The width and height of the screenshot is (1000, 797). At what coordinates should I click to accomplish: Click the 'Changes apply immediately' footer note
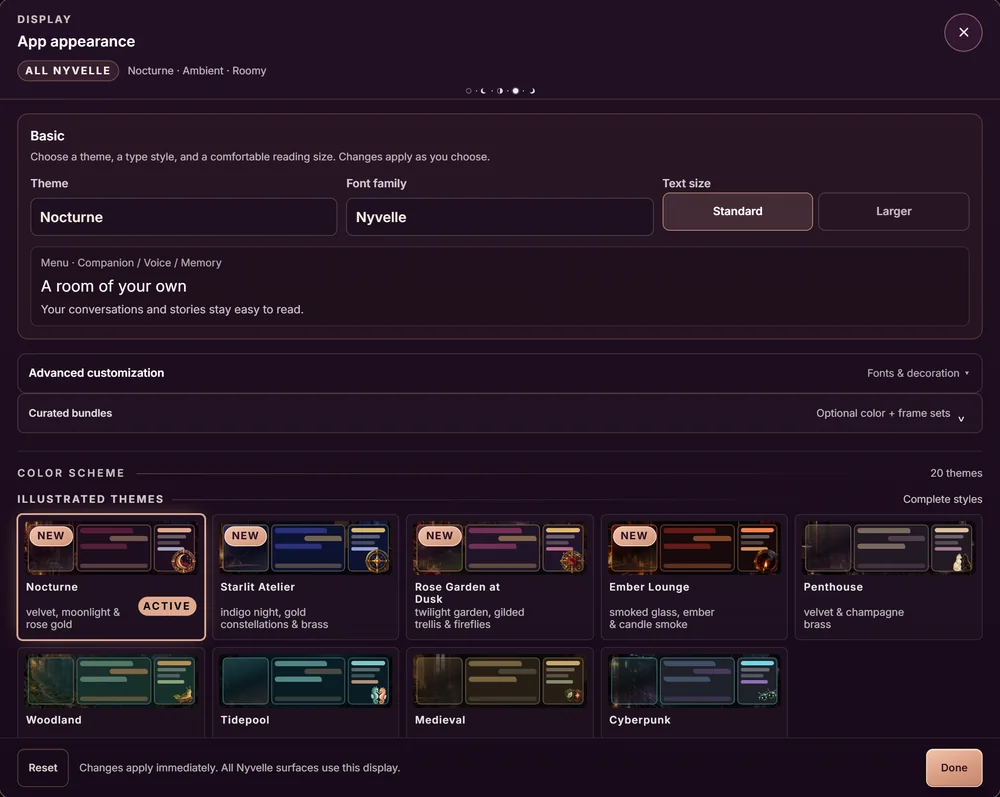pos(239,768)
